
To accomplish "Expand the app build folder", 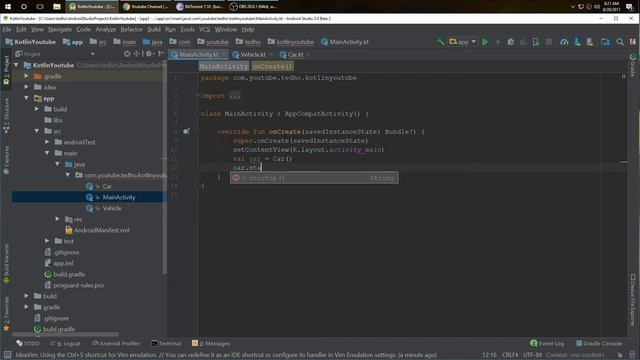I will point(37,109).
